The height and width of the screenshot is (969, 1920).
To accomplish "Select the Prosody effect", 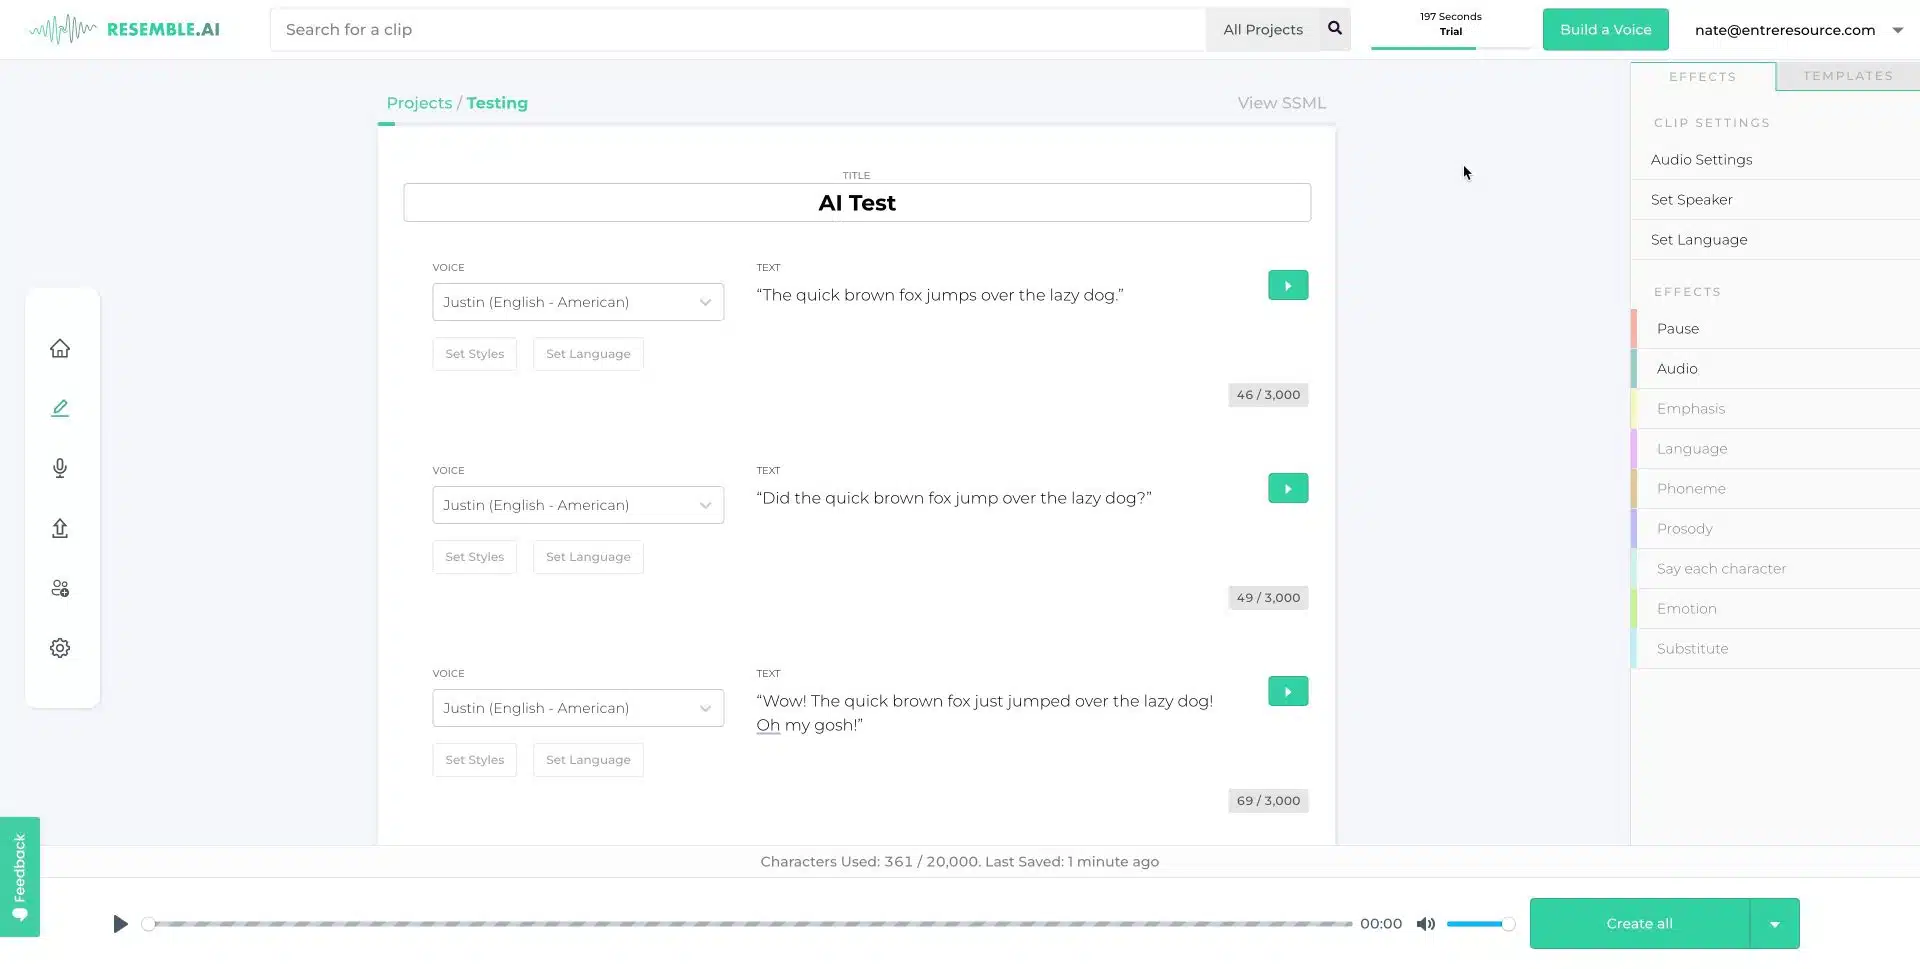I will click(x=1775, y=529).
